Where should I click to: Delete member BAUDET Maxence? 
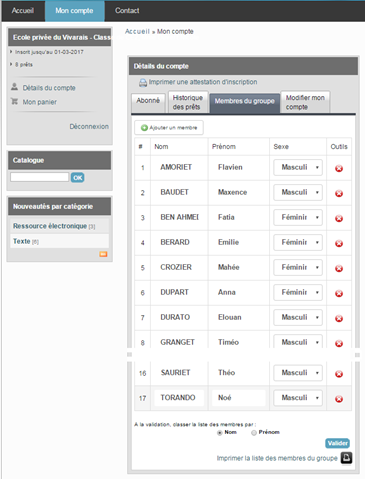[x=339, y=193]
